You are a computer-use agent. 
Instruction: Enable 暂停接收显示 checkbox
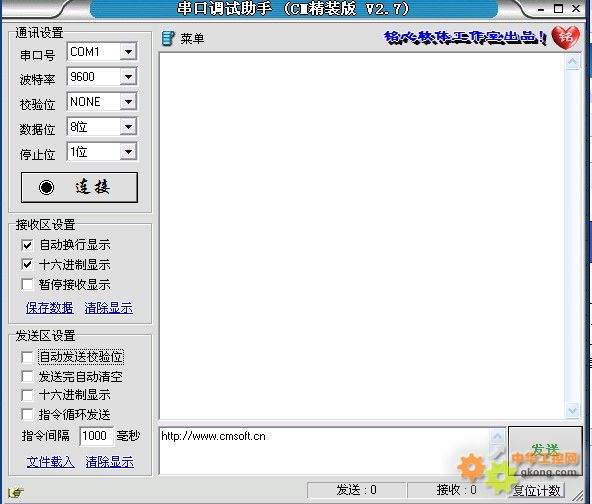27,284
